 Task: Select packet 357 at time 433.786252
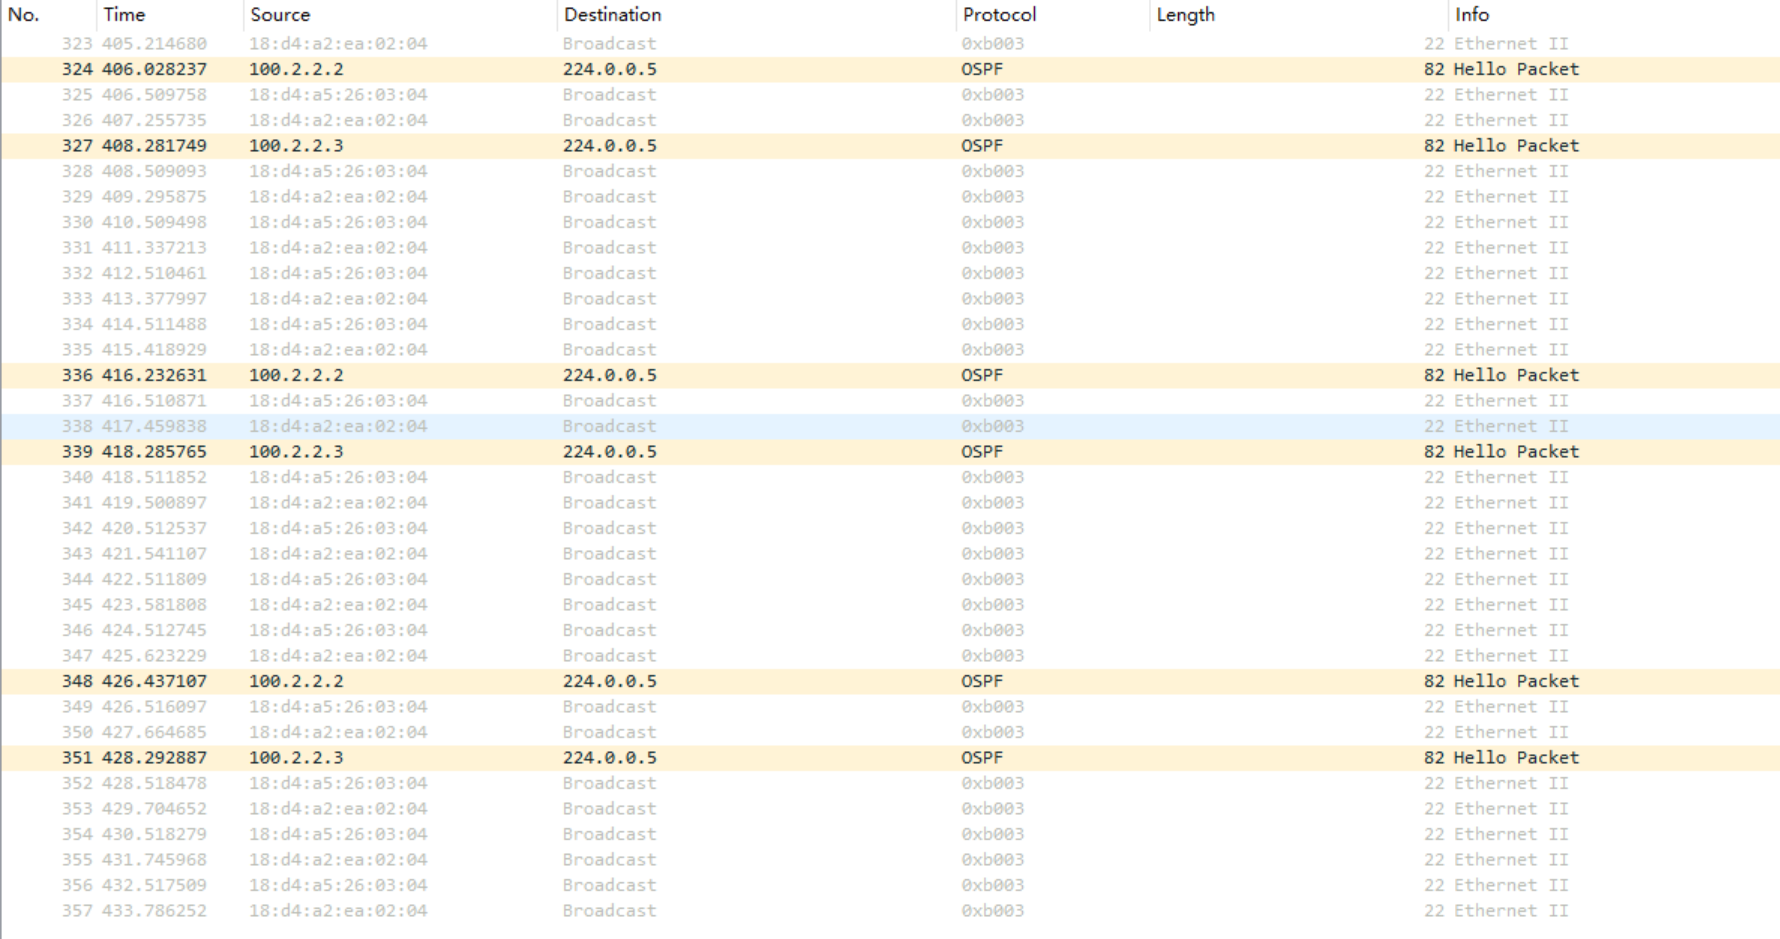click(x=890, y=911)
